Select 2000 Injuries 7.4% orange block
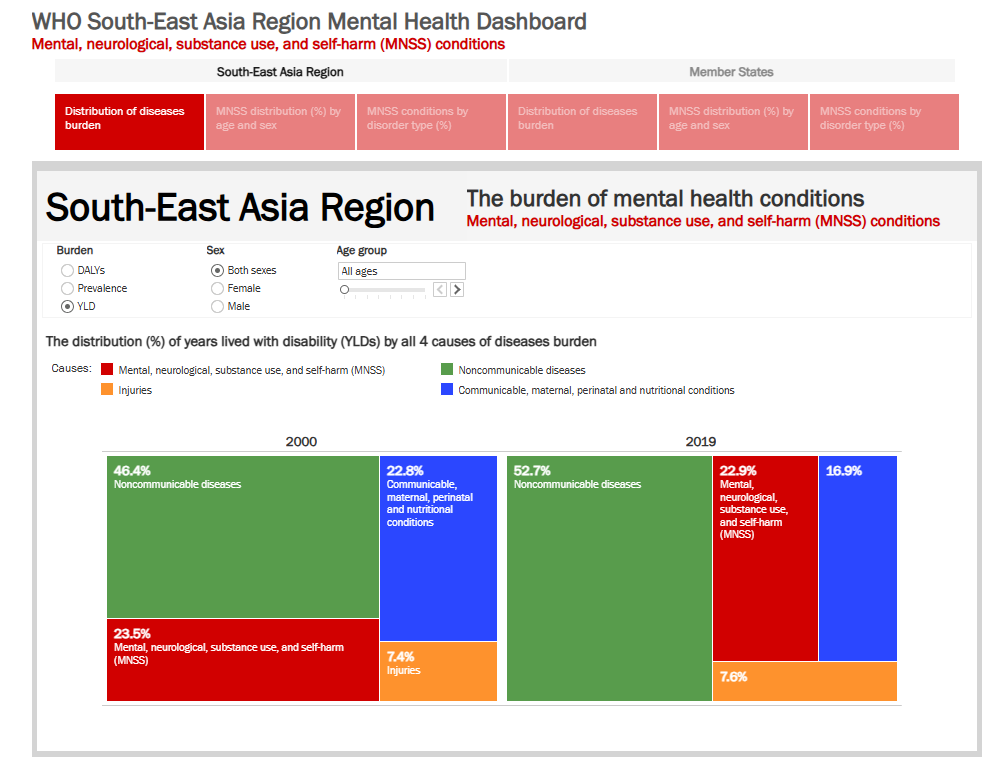Image resolution: width=1001 pixels, height=757 pixels. [x=439, y=671]
